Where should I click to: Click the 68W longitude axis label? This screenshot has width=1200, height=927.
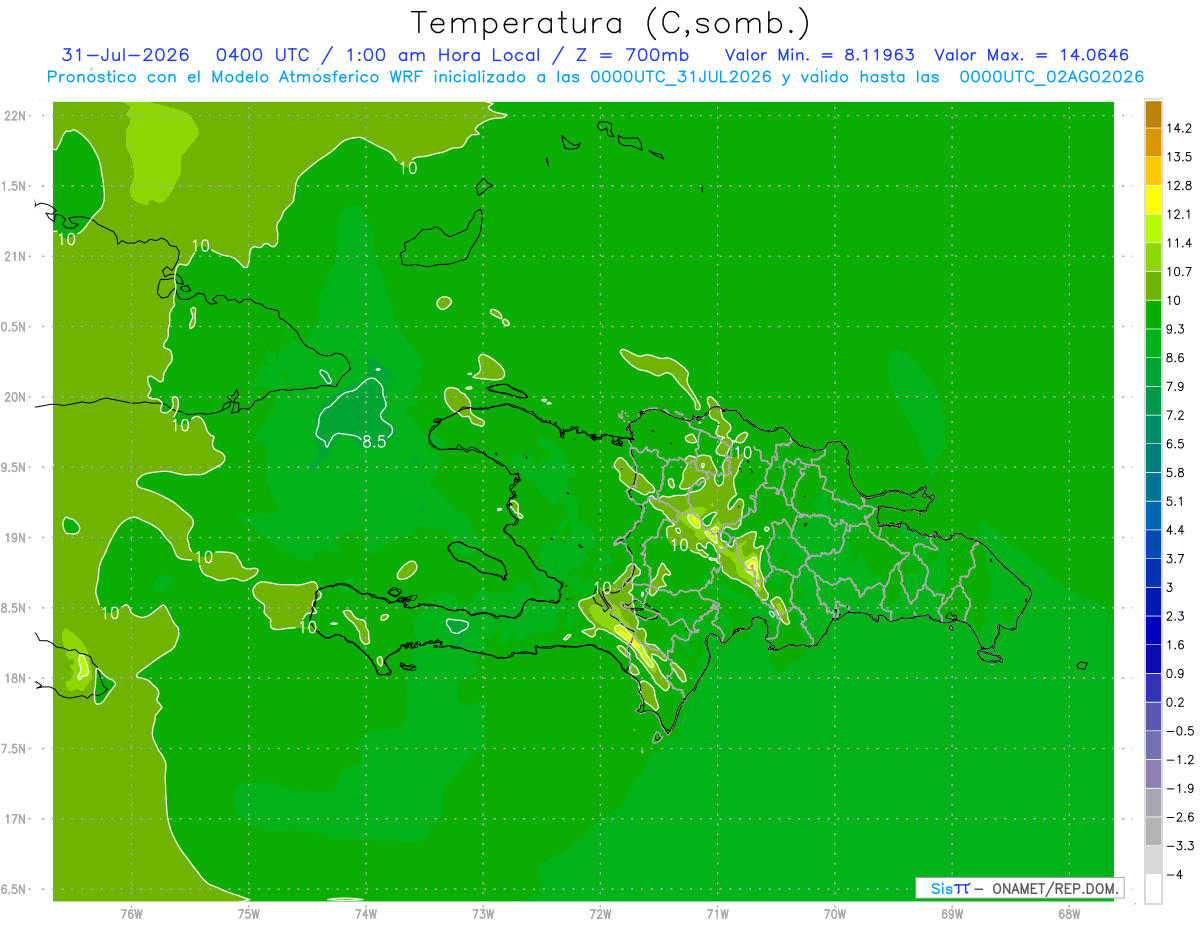click(x=1069, y=913)
